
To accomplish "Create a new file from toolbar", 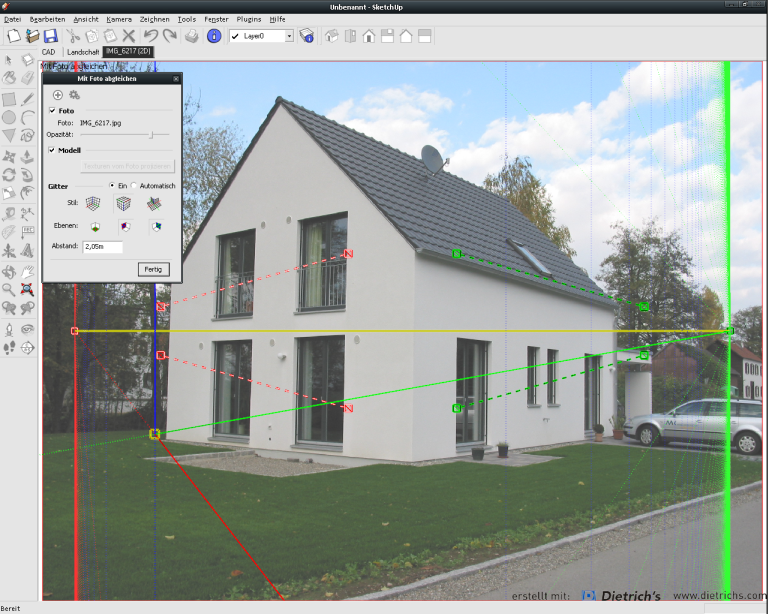I will (x=14, y=36).
